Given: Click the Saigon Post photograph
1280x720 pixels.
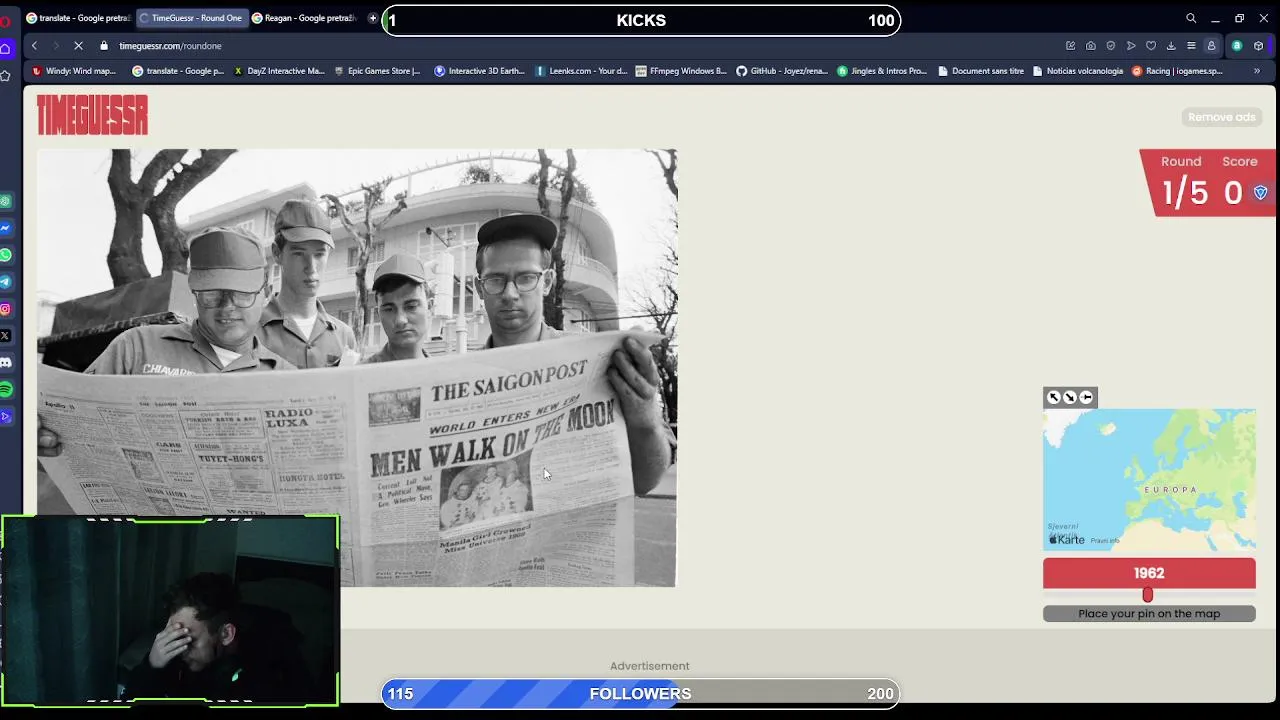Looking at the screenshot, I should [357, 368].
